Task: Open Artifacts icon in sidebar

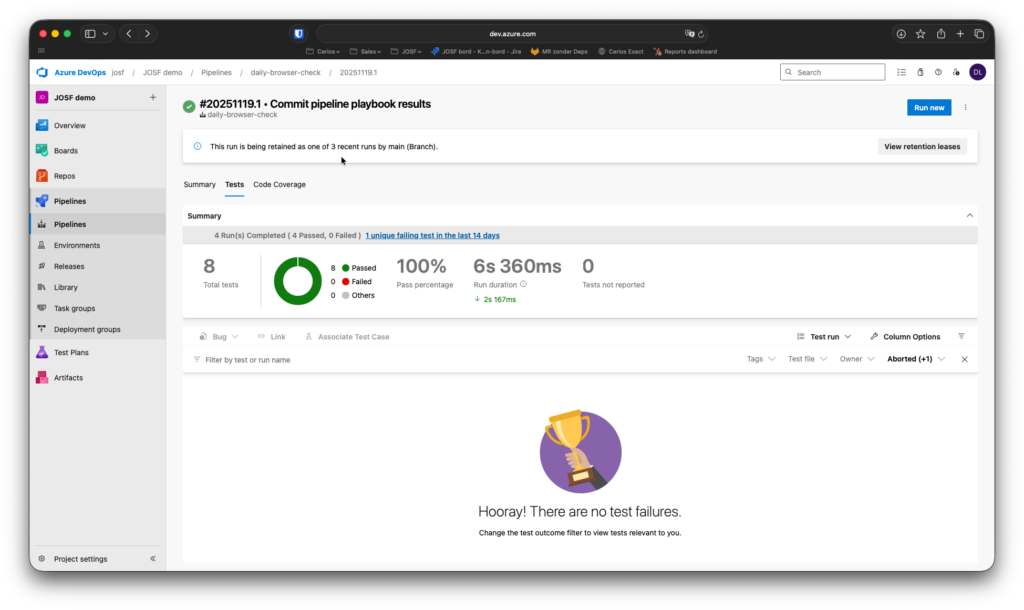Action: click(42, 378)
